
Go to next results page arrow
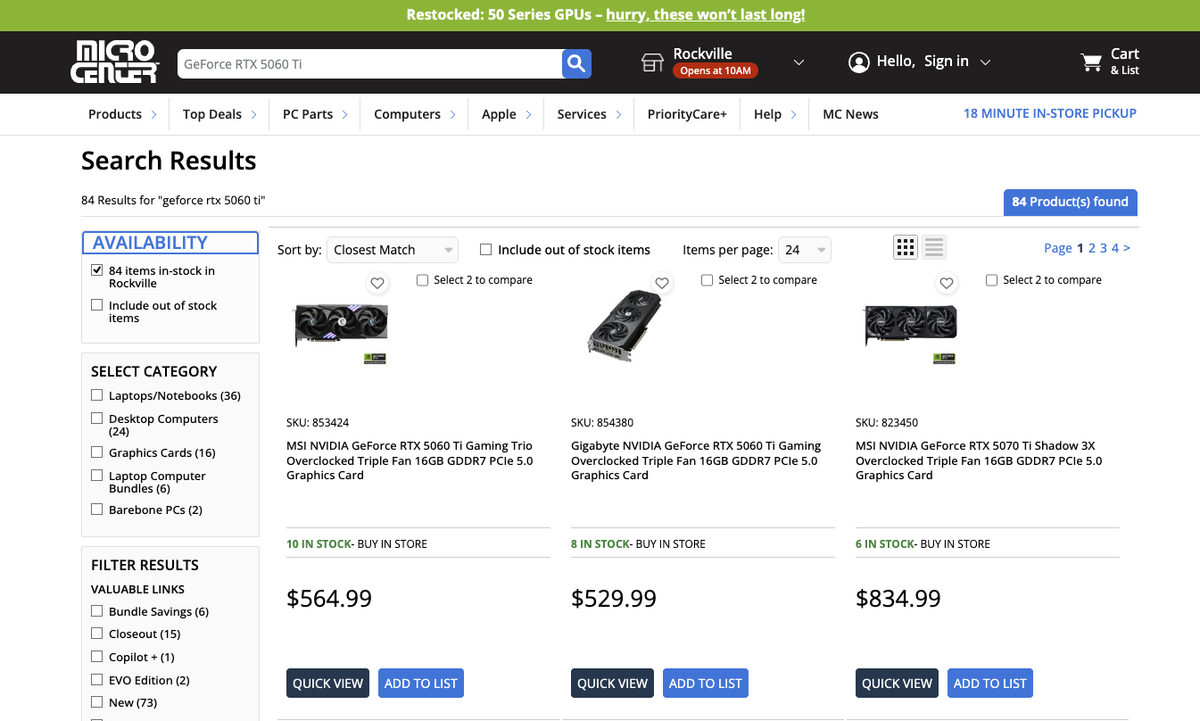1127,248
